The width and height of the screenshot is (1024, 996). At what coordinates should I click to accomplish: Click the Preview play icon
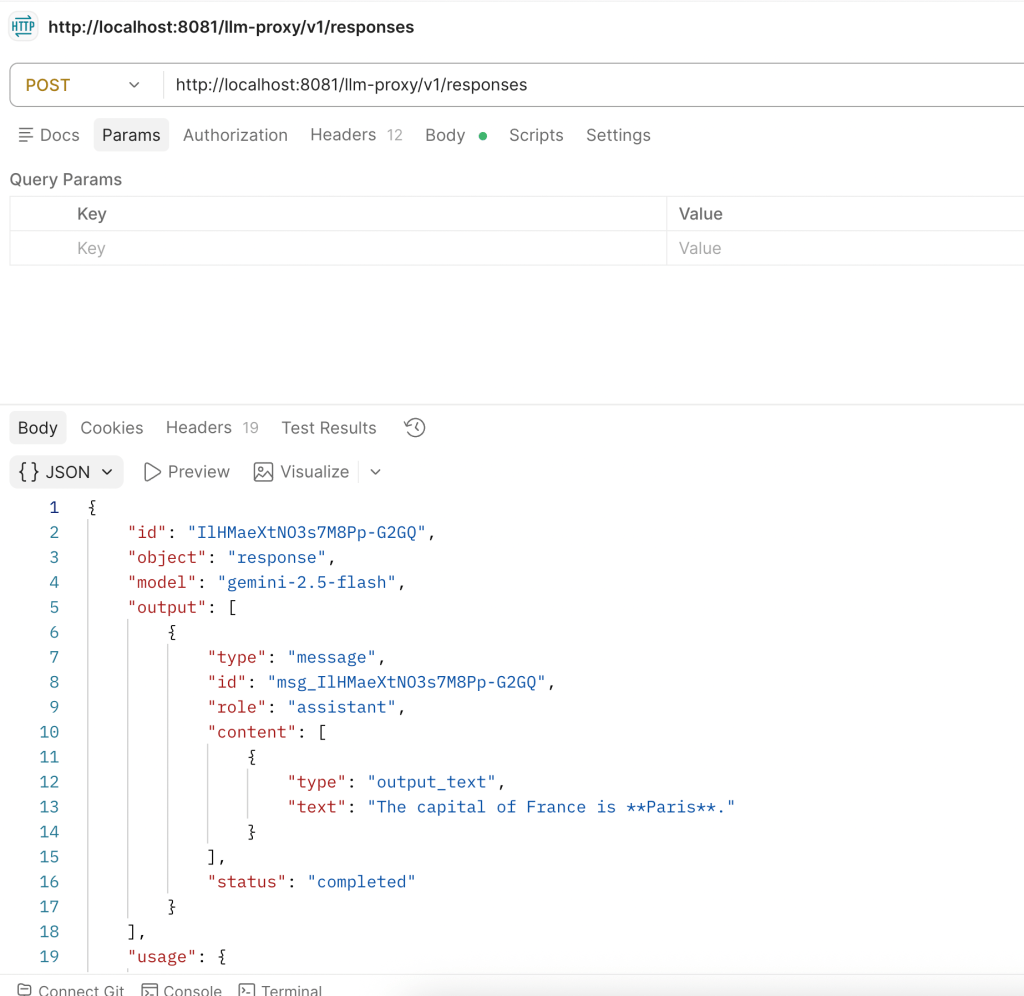[x=153, y=472]
